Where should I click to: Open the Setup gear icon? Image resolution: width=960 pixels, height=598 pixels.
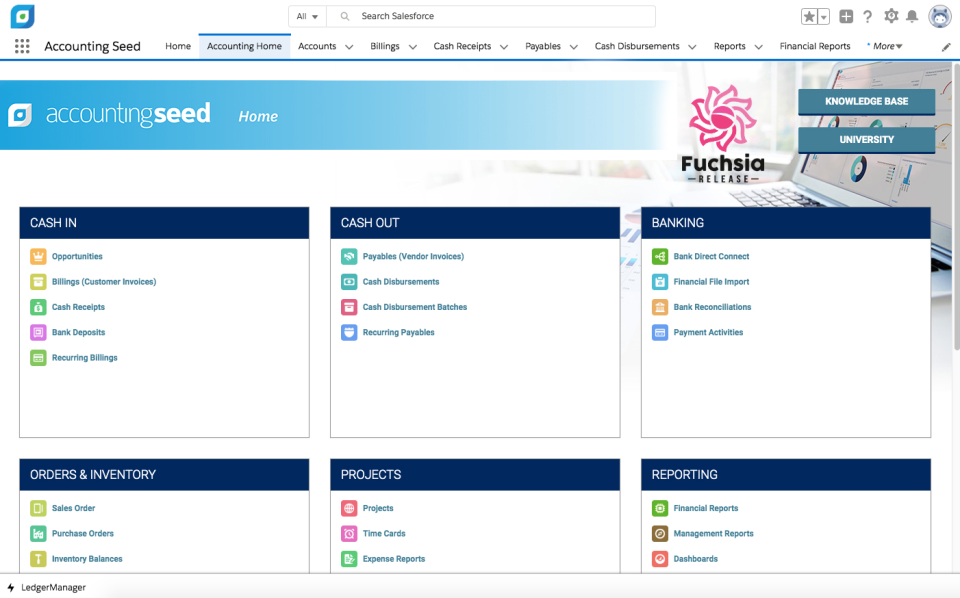tap(891, 16)
